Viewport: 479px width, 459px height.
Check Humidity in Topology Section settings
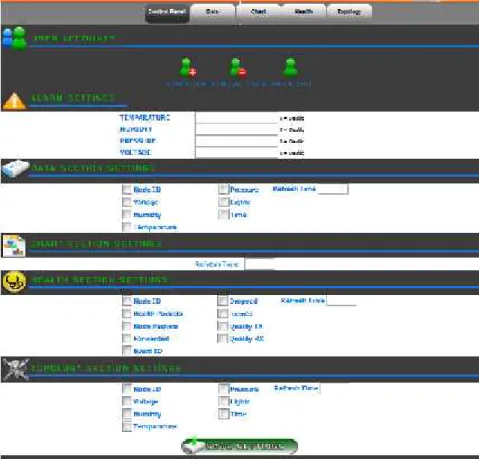tap(127, 414)
